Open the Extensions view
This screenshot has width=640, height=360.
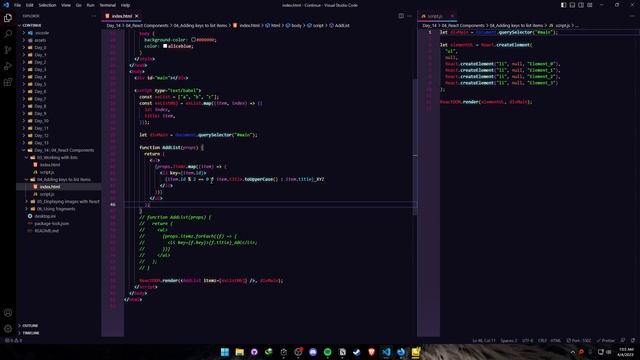click(x=8, y=82)
